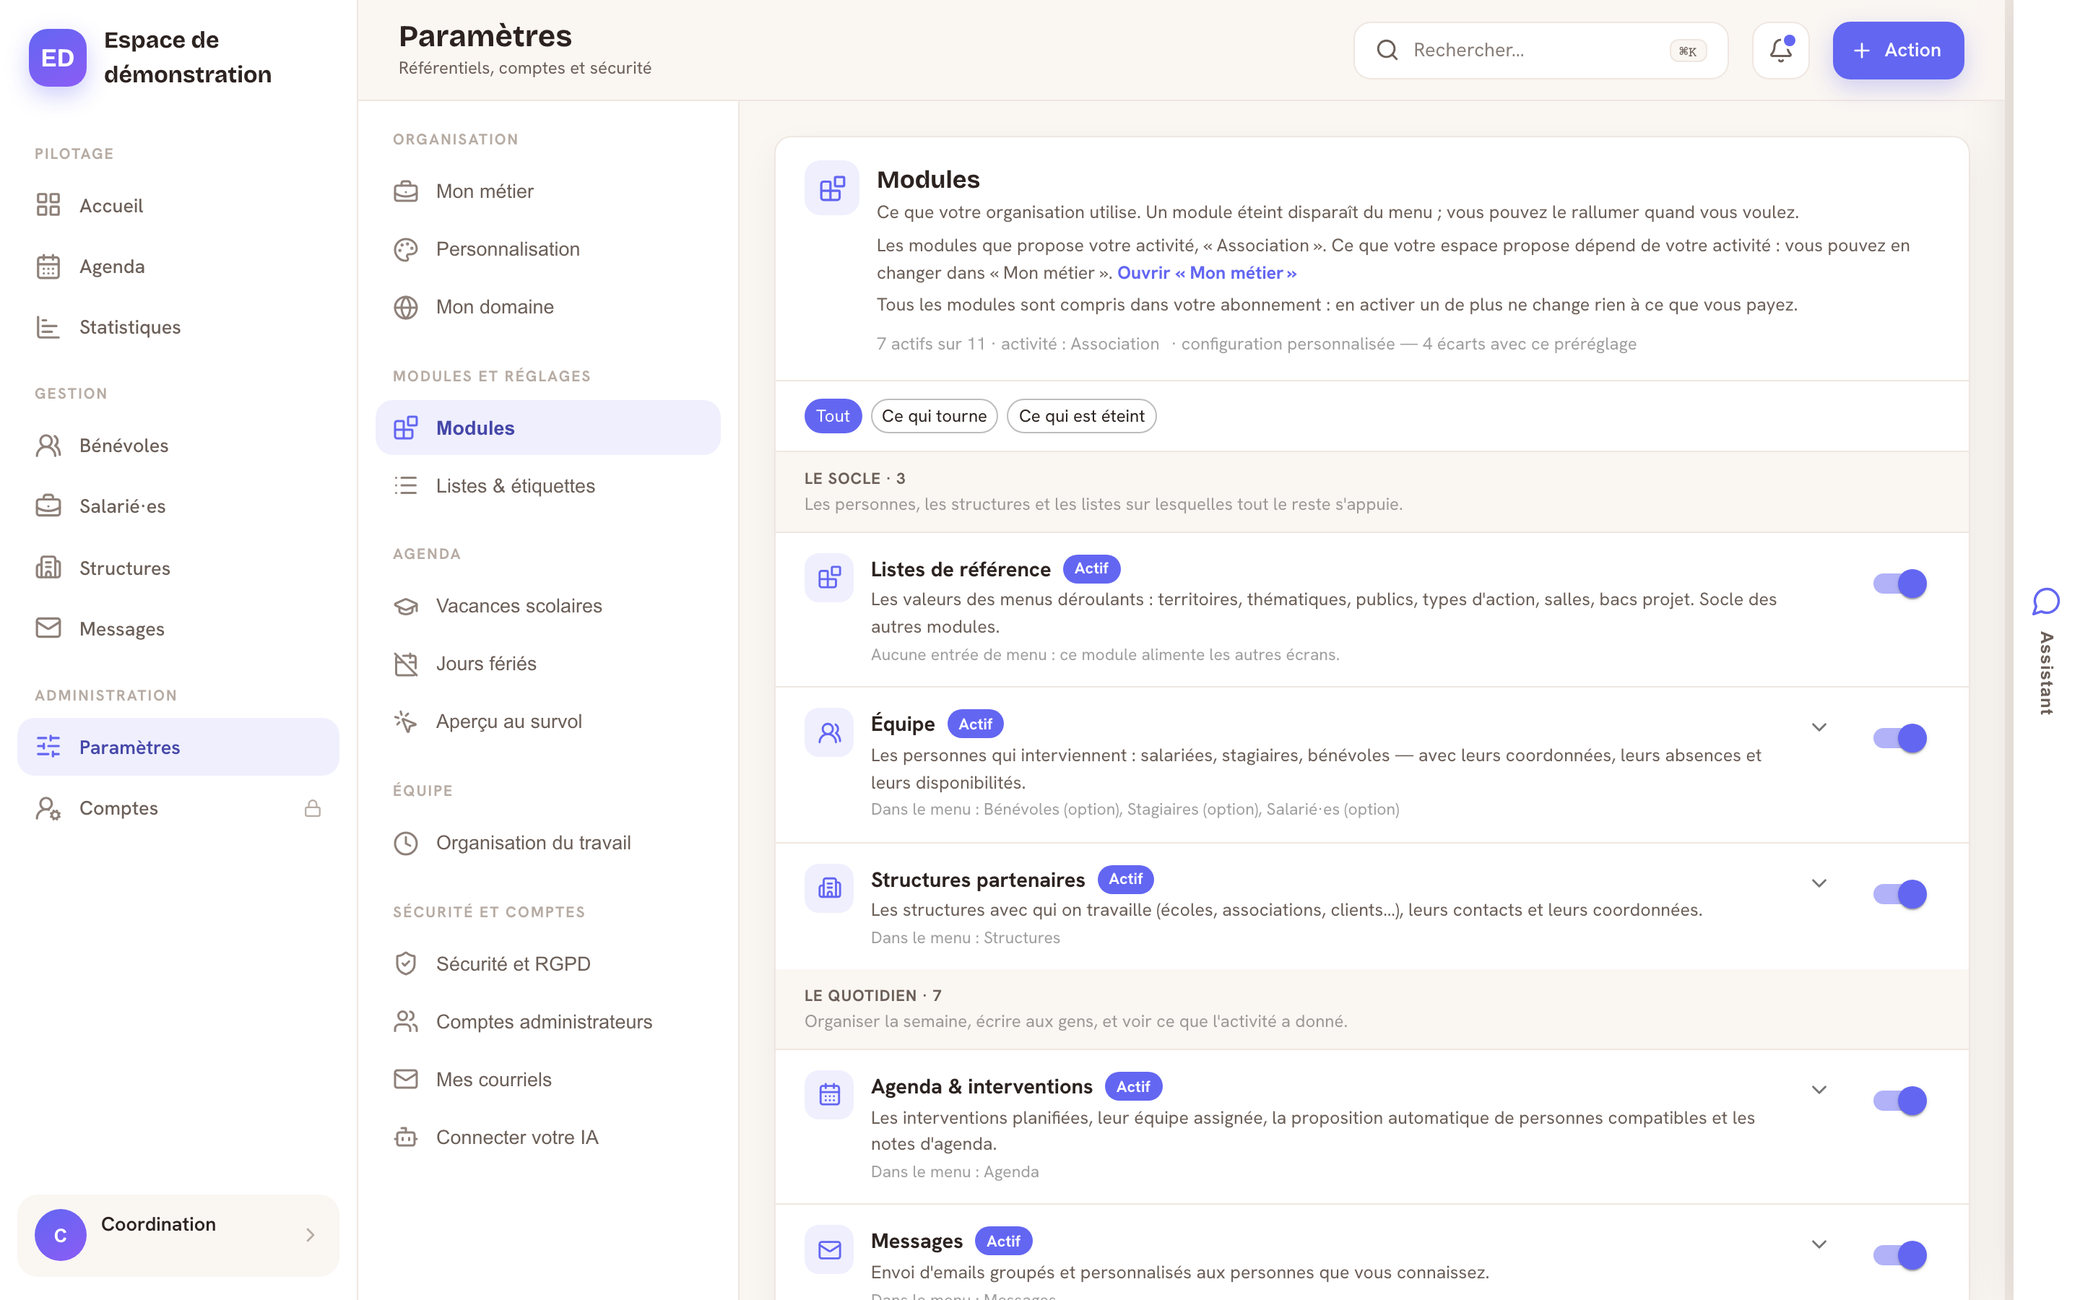Image resolution: width=2080 pixels, height=1300 pixels.
Task: Open the Coordination account switcher
Action: pyautogui.click(x=178, y=1235)
